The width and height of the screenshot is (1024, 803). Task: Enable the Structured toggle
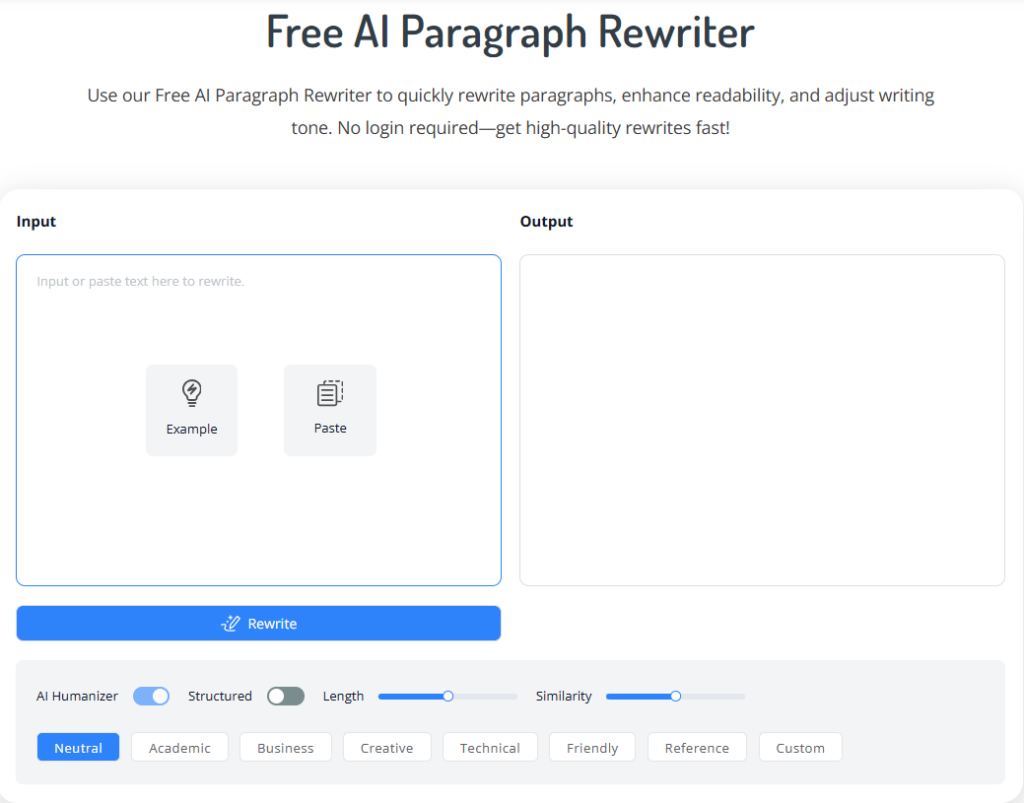[x=286, y=696]
